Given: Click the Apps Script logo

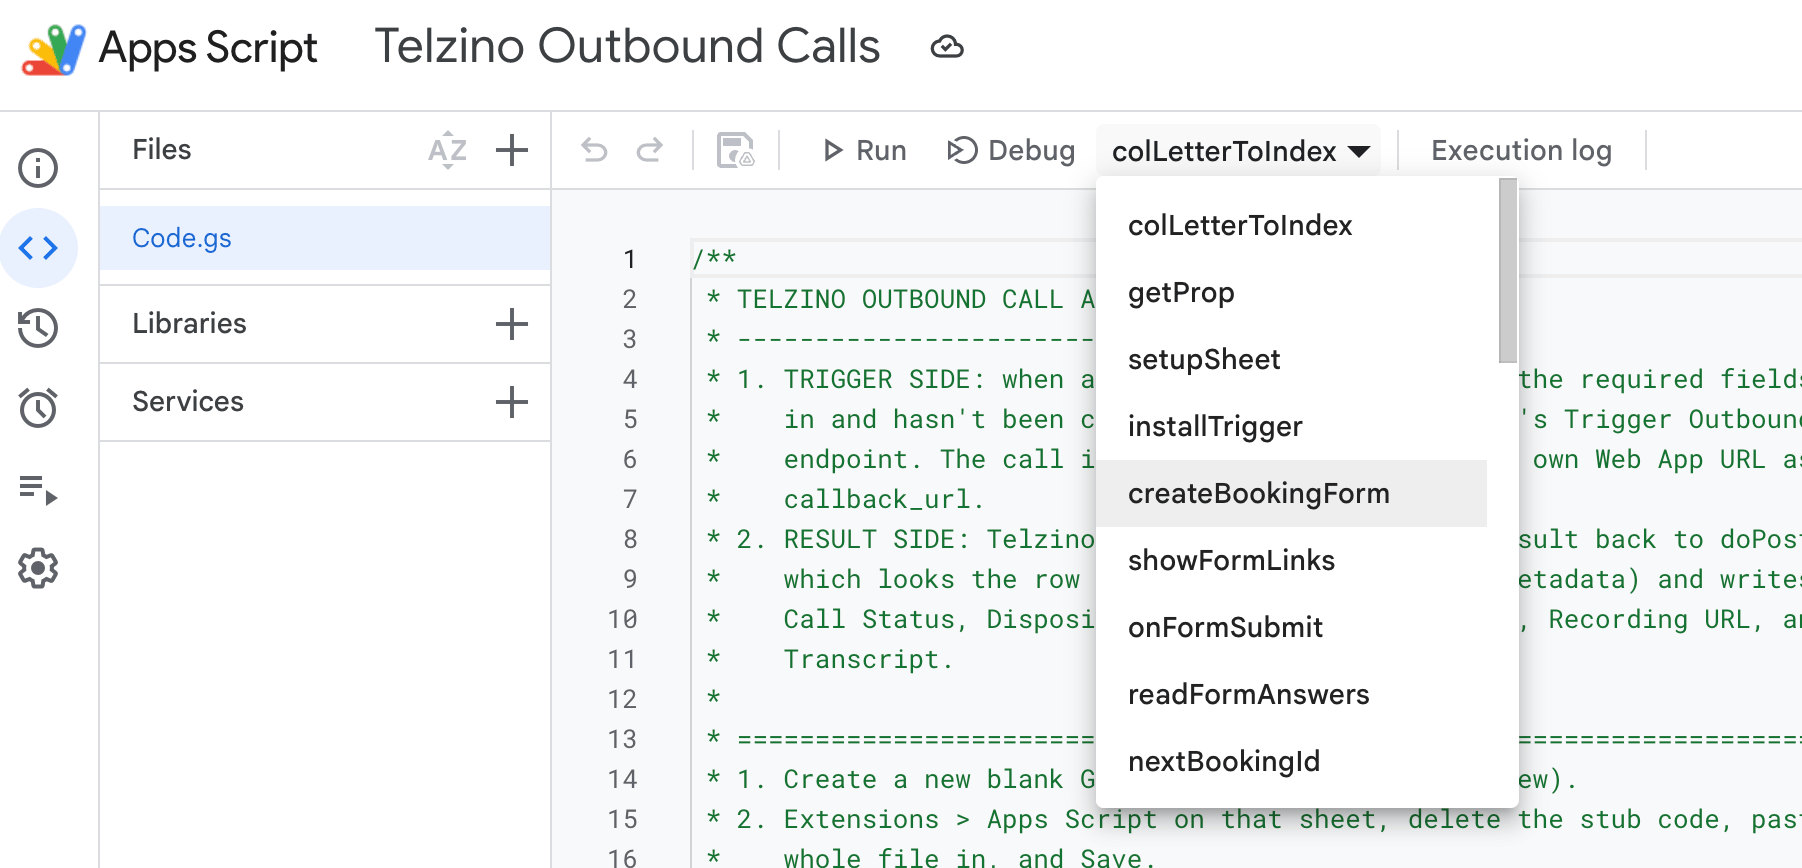Looking at the screenshot, I should 54,48.
